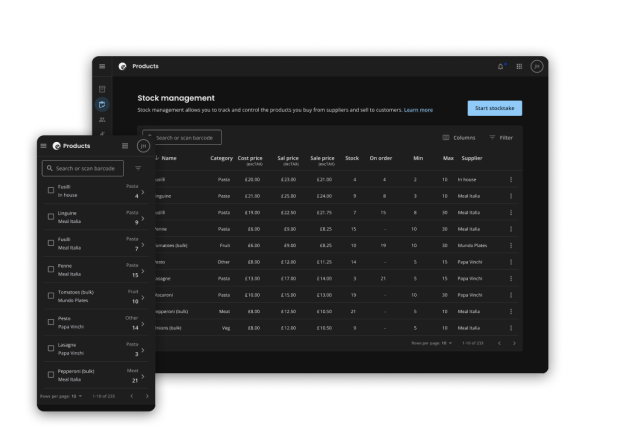Image resolution: width=640 pixels, height=435 pixels.
Task: Open the notifications bell in desktop header
Action: point(501,66)
